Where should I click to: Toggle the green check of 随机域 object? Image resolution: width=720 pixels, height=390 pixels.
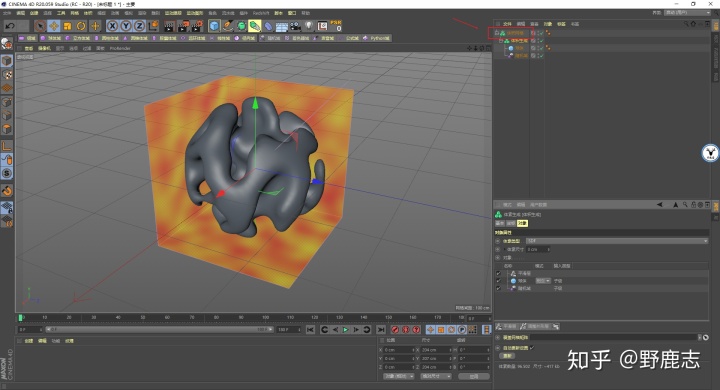541,56
